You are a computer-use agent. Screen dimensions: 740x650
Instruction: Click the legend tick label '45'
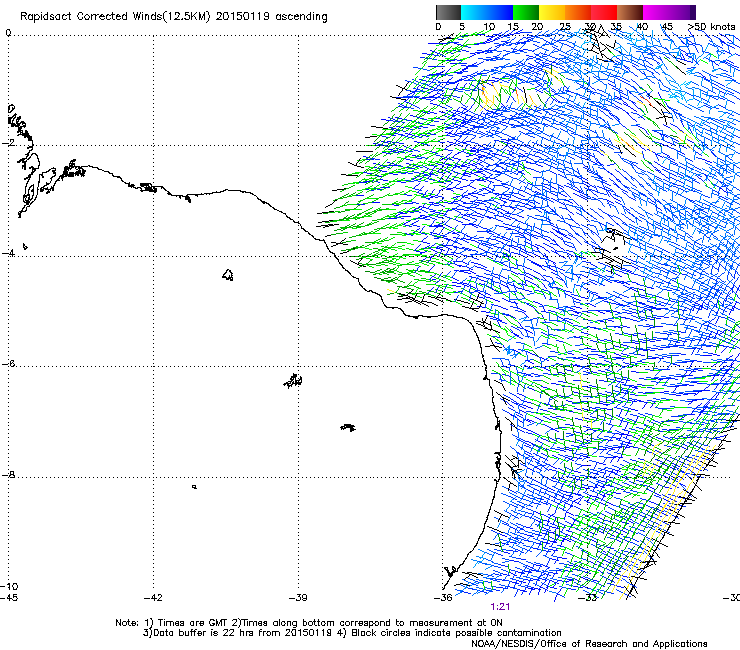coord(667,27)
